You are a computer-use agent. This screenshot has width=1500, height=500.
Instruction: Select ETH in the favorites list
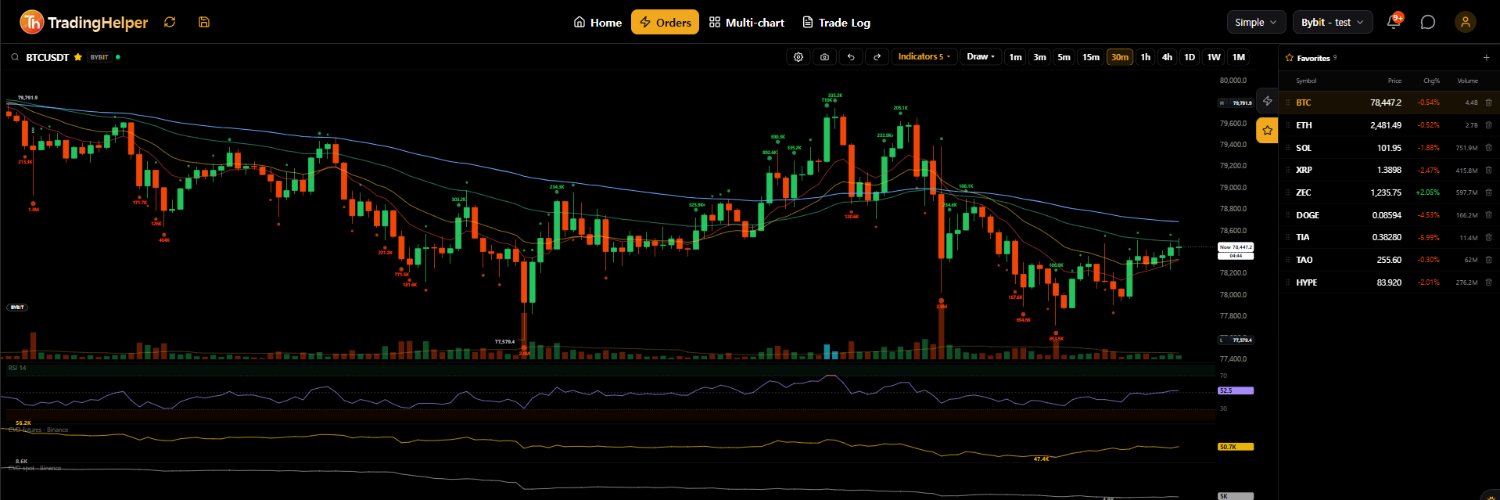1389,125
